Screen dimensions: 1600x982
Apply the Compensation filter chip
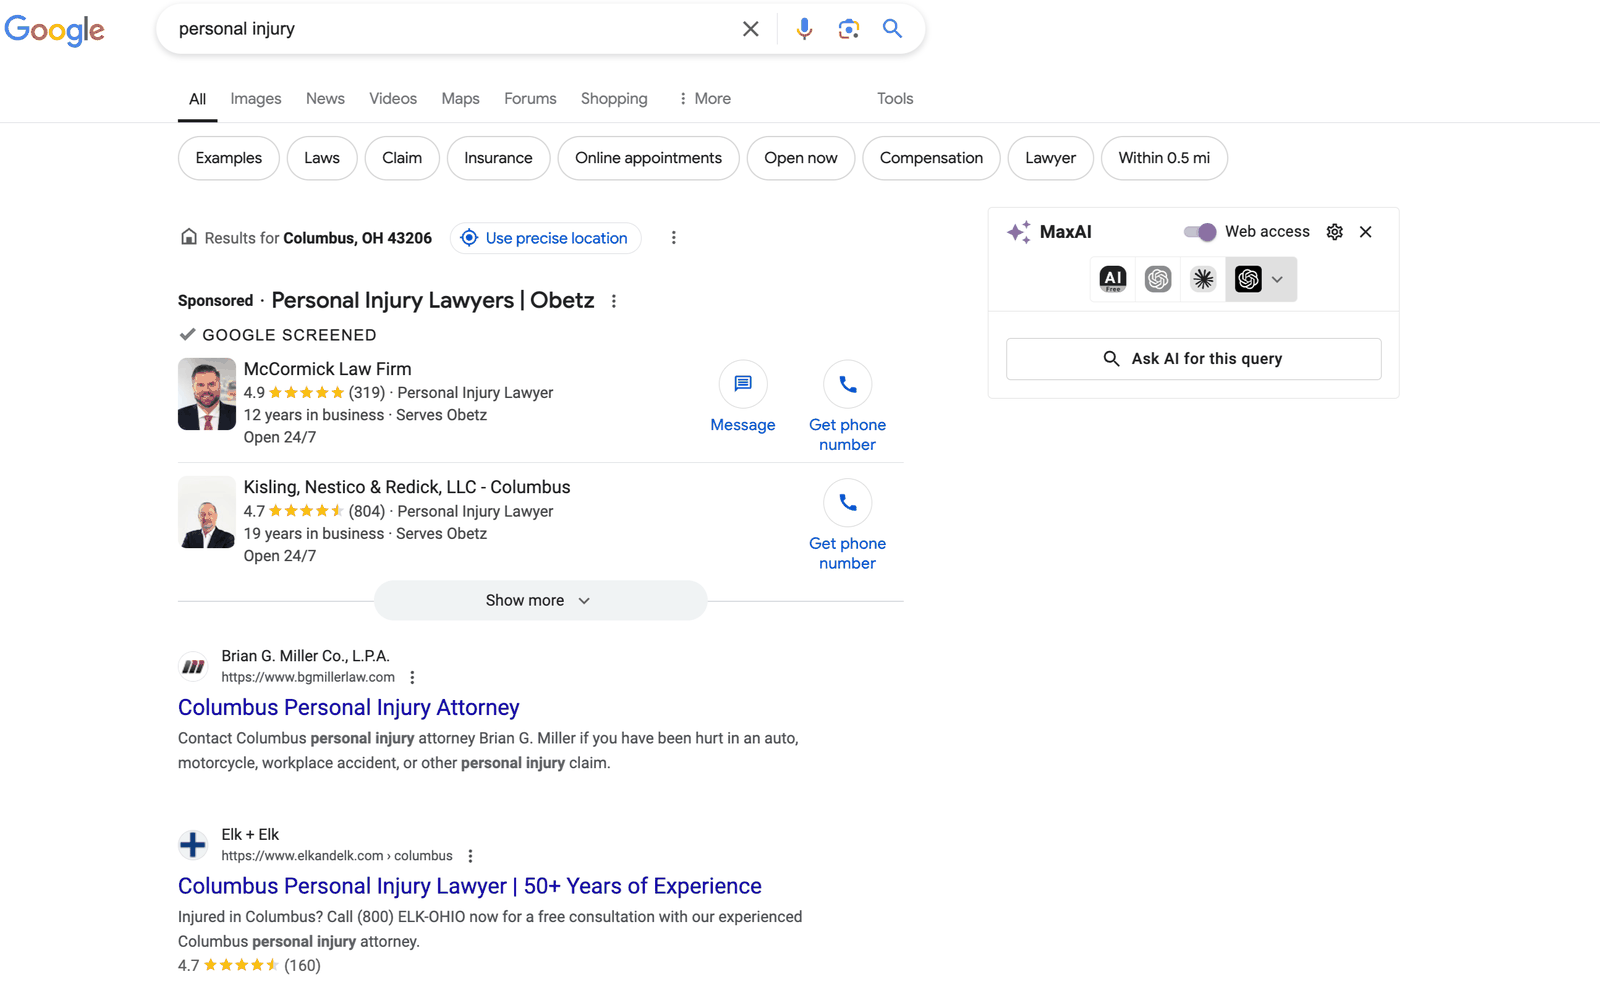coord(931,158)
